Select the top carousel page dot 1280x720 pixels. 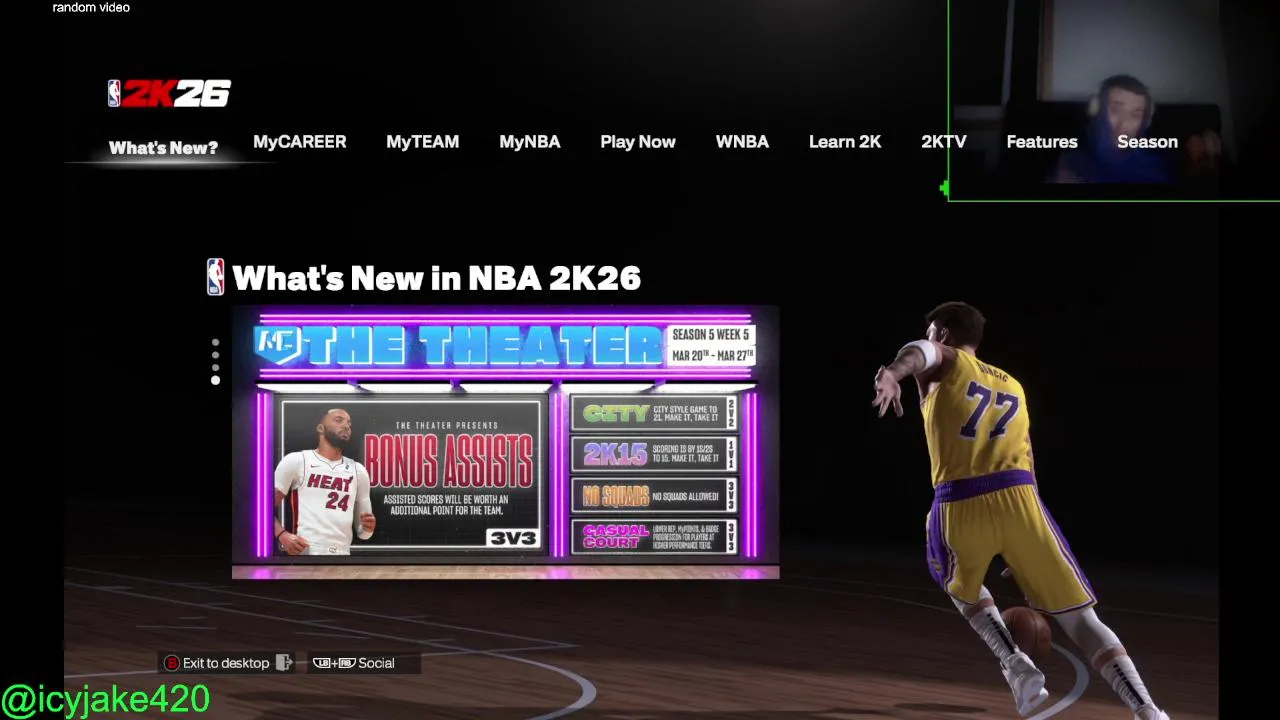[215, 343]
